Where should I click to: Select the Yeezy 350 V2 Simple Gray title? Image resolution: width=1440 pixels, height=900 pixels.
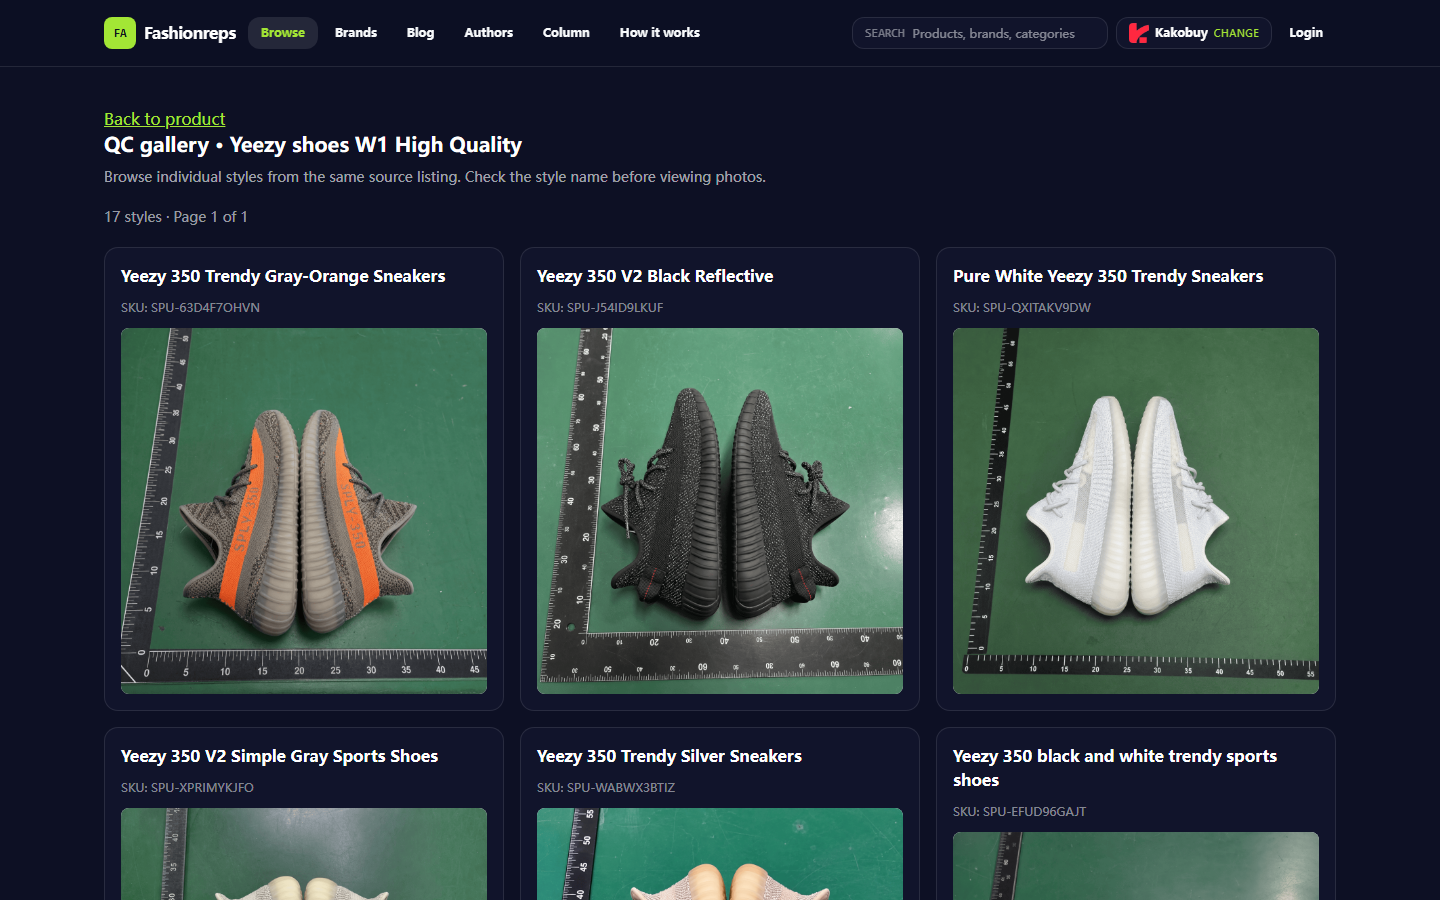tap(279, 756)
